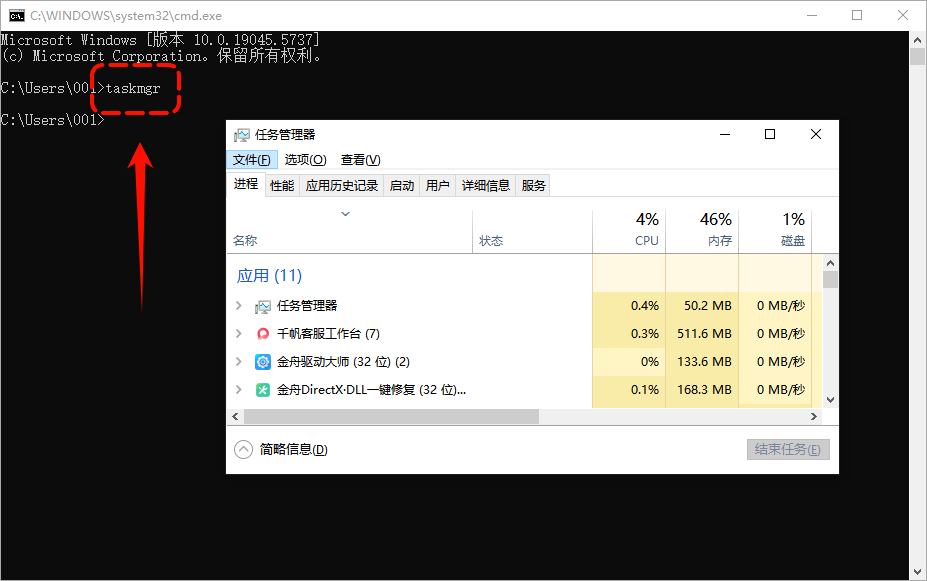Click the 千帆客服工作台 app icon
This screenshot has width=927, height=581.
point(262,334)
